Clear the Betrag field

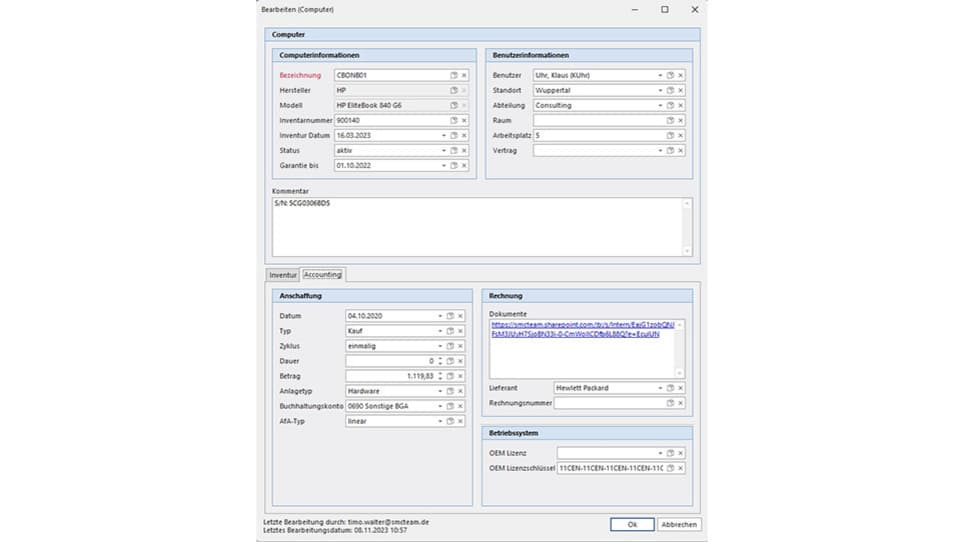[460, 376]
